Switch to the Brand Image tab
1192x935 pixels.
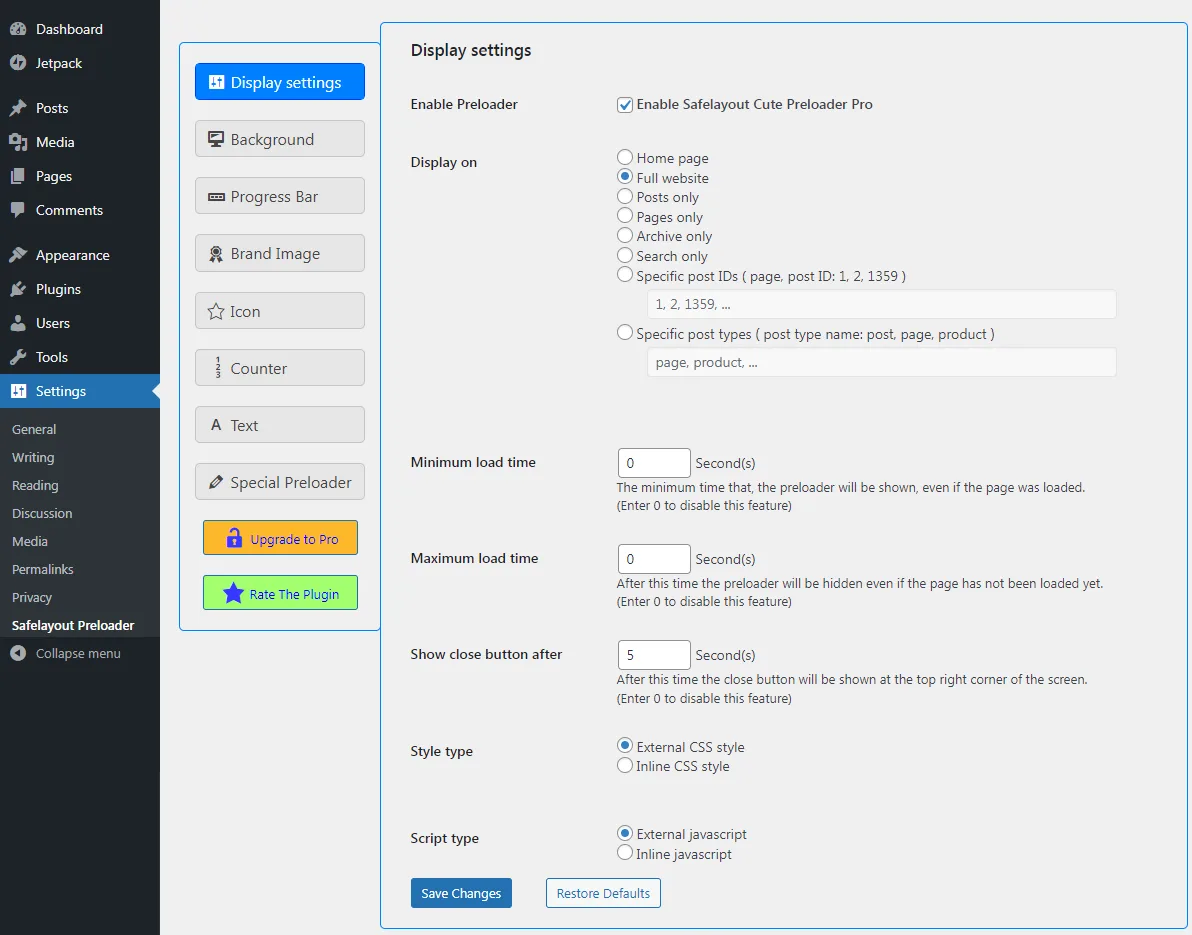click(280, 253)
